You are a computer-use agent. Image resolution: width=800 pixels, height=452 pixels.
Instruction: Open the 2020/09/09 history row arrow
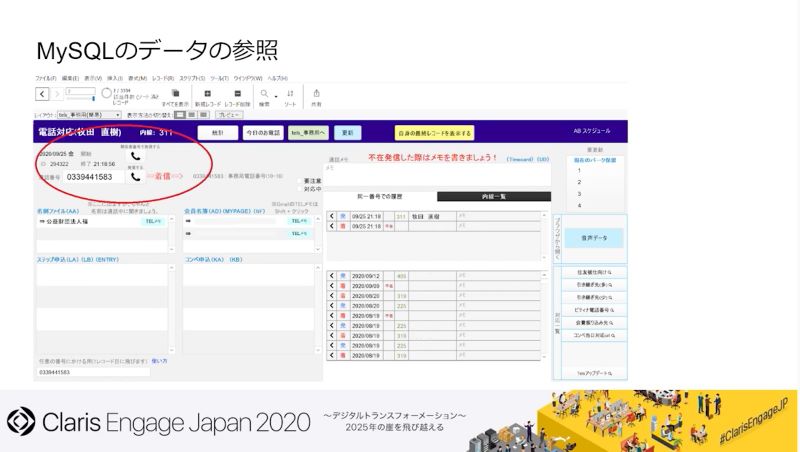[x=332, y=286]
